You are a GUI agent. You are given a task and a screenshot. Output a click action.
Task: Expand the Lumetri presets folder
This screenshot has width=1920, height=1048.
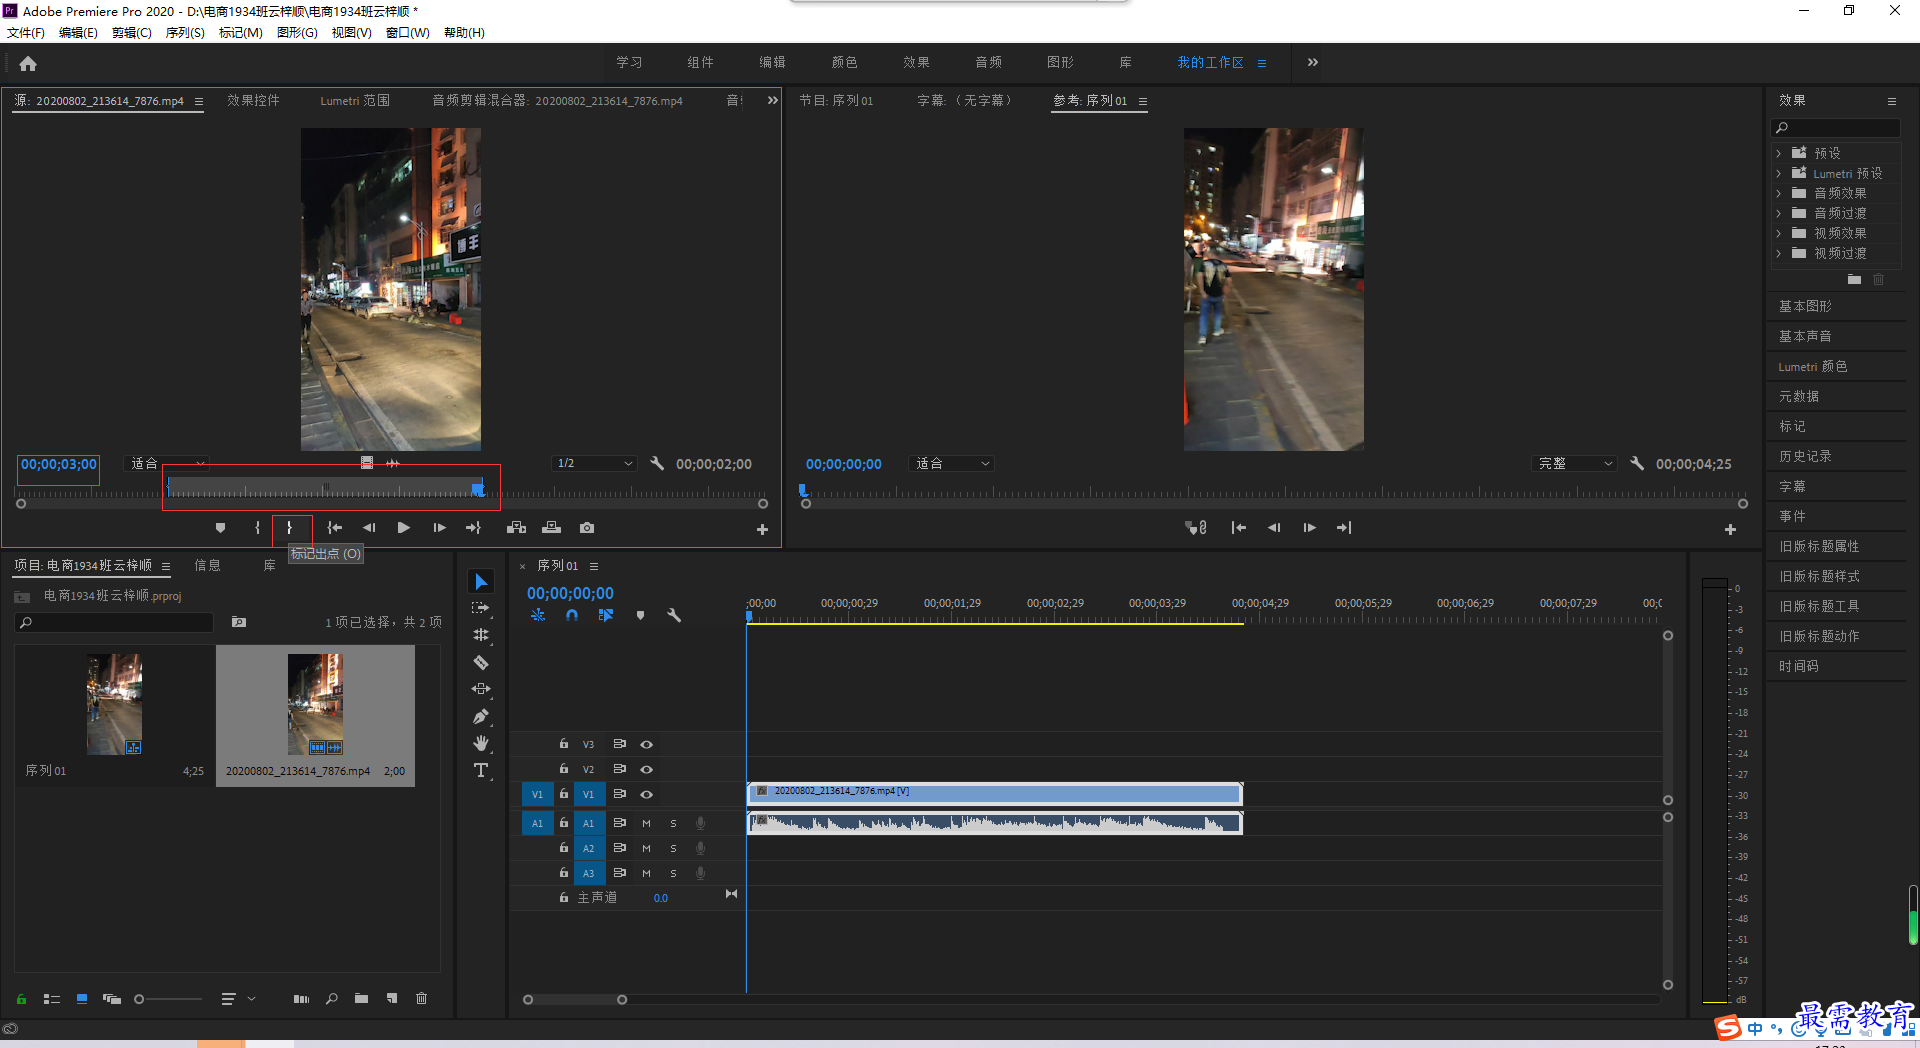[1779, 174]
